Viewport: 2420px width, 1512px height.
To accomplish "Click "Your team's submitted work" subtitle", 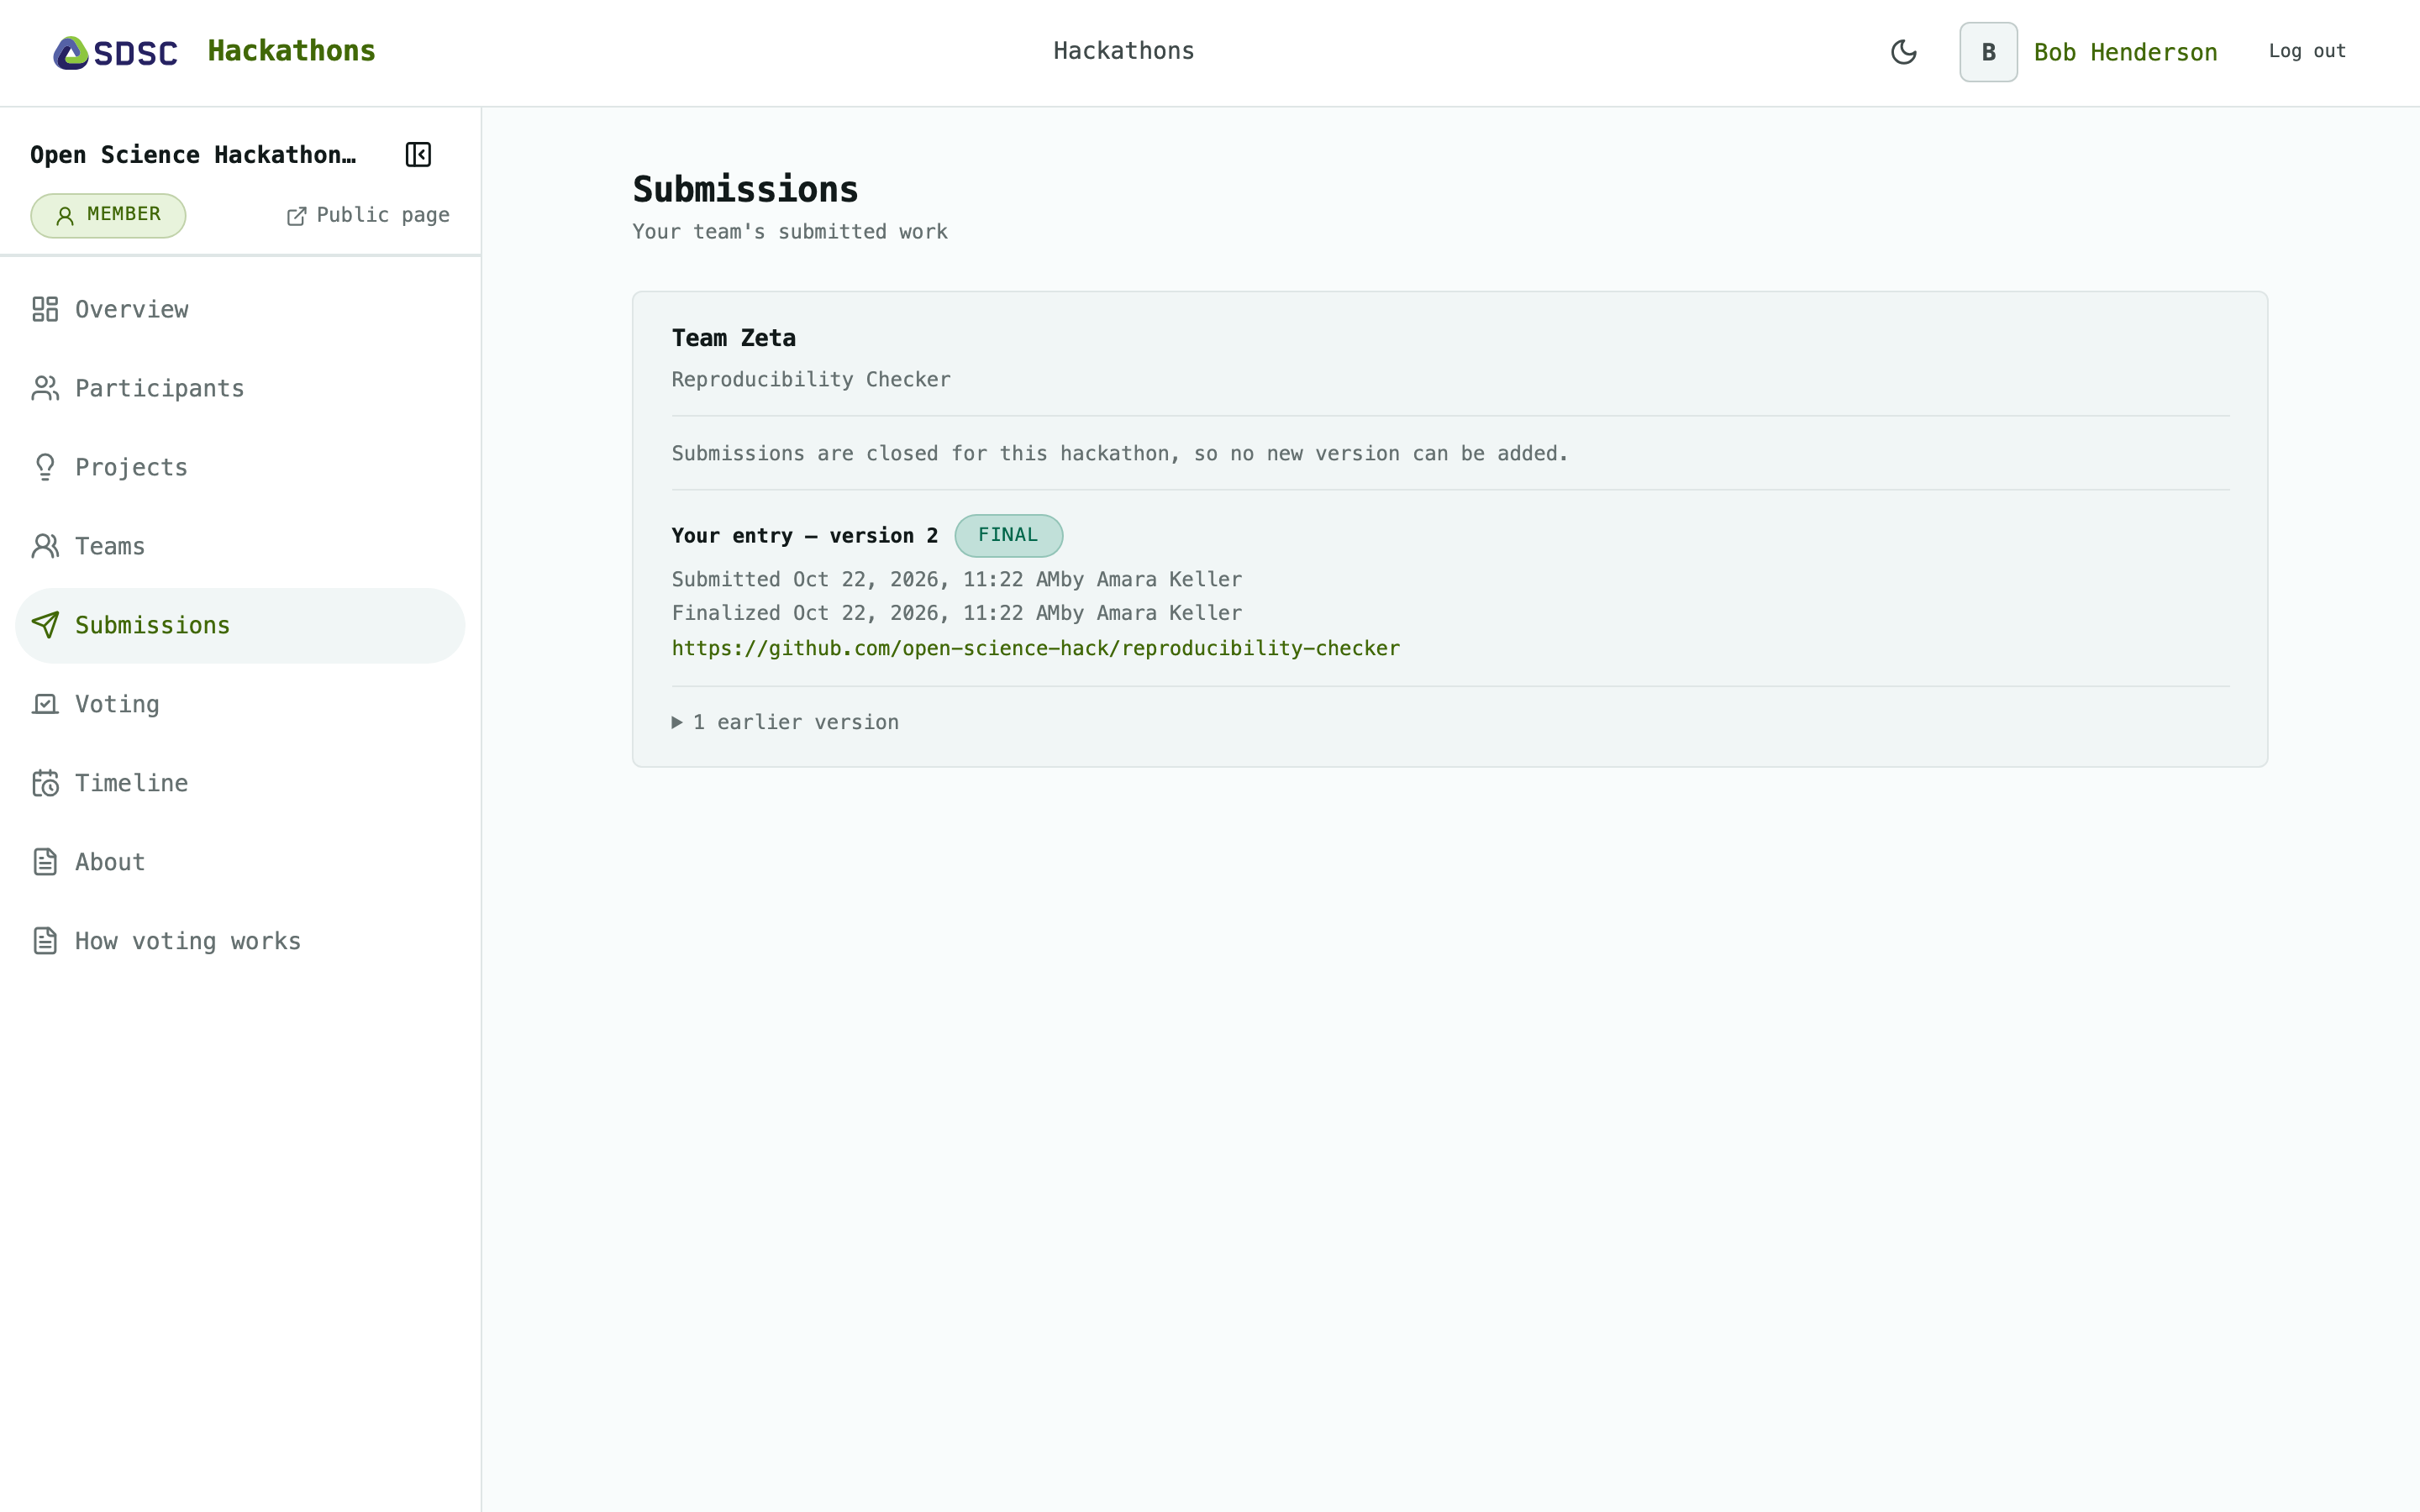I will click(790, 232).
